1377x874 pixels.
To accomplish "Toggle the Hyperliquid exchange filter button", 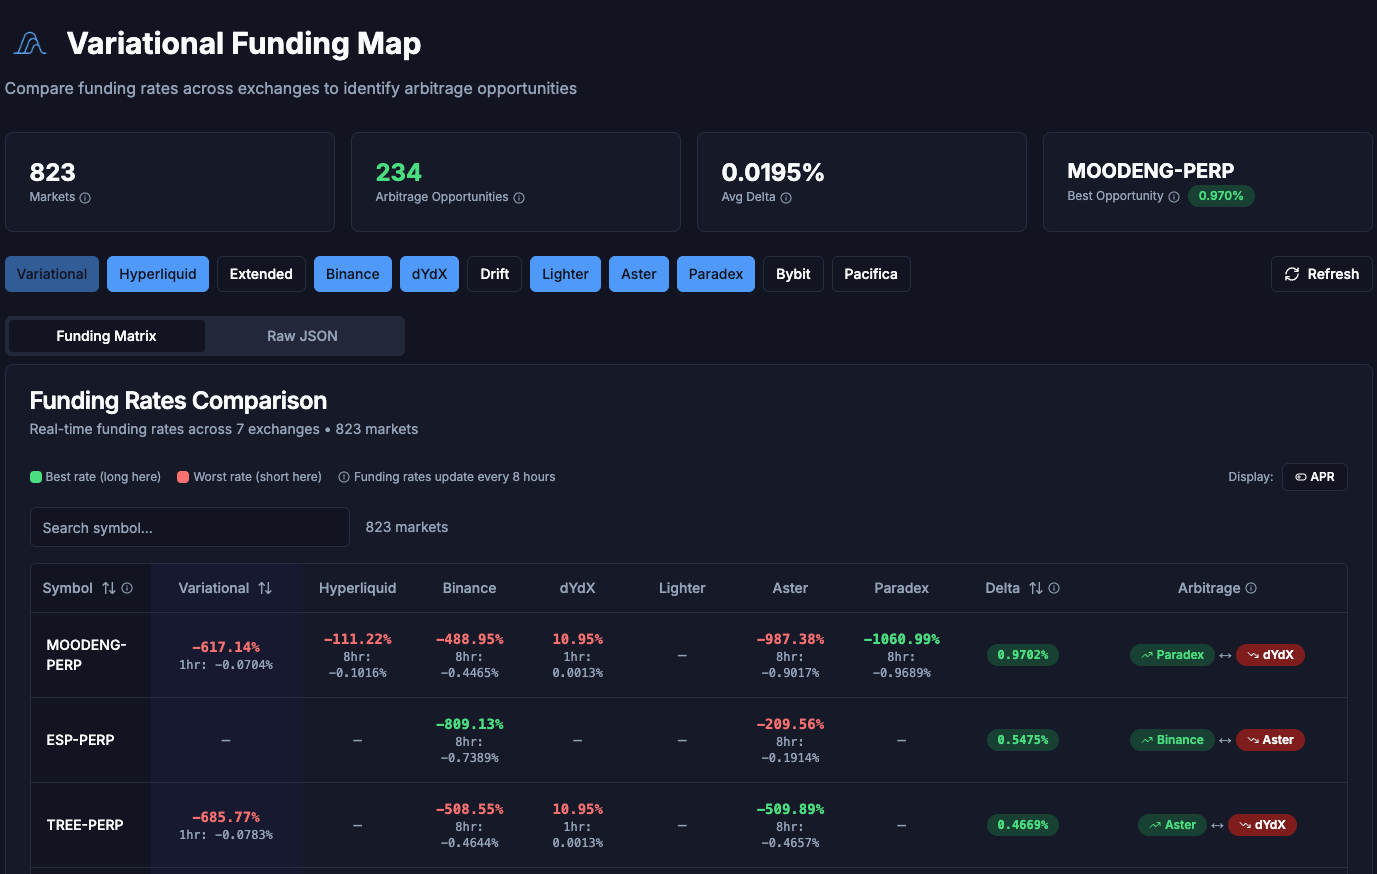I will (158, 274).
